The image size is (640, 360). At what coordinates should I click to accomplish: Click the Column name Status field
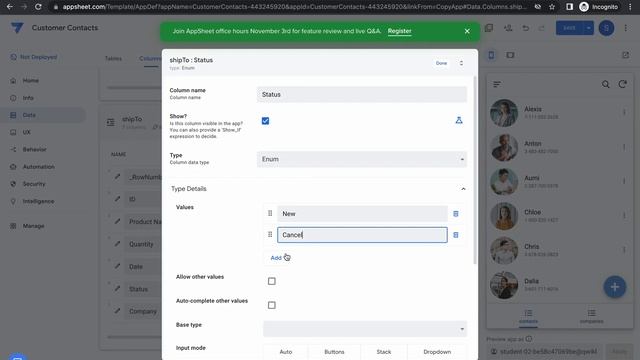362,94
